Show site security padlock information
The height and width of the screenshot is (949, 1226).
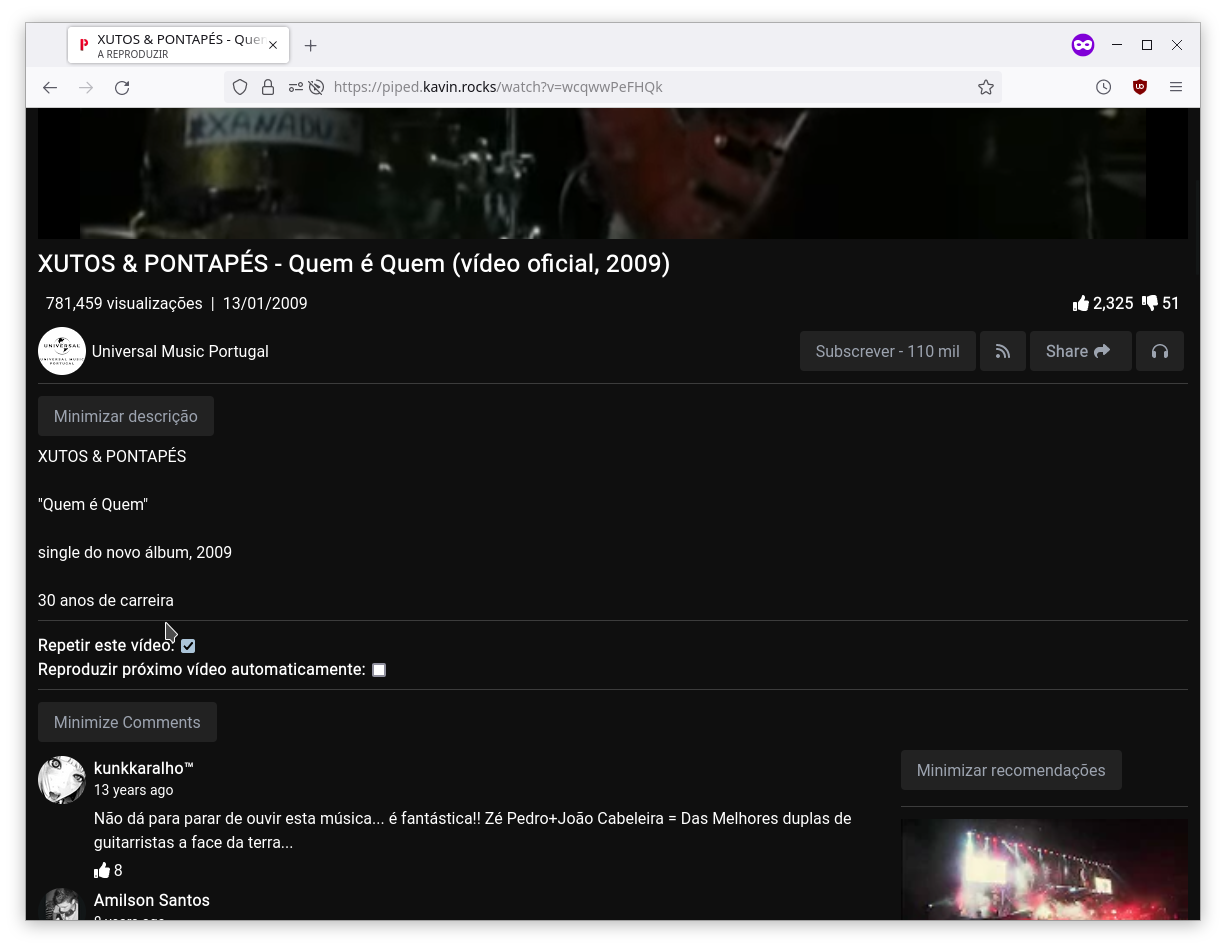268,87
